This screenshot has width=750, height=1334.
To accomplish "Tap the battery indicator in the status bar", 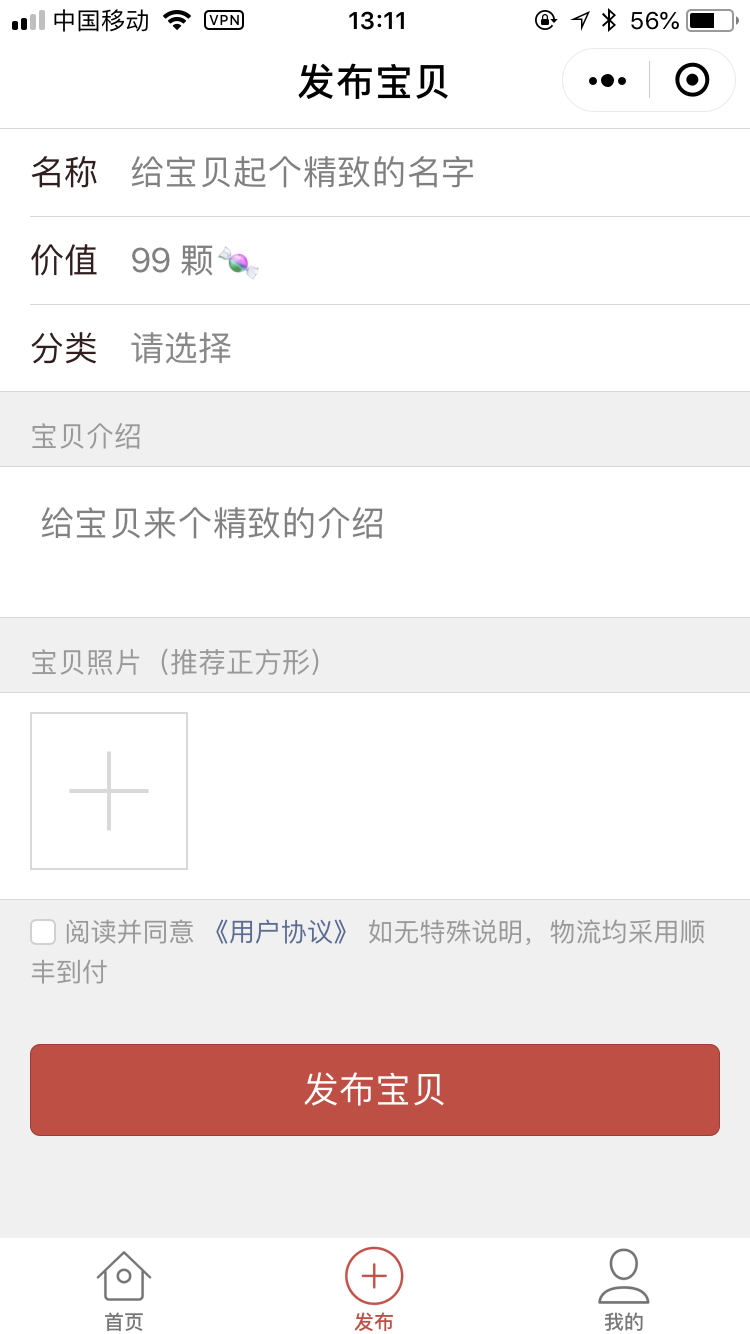I will 711,20.
